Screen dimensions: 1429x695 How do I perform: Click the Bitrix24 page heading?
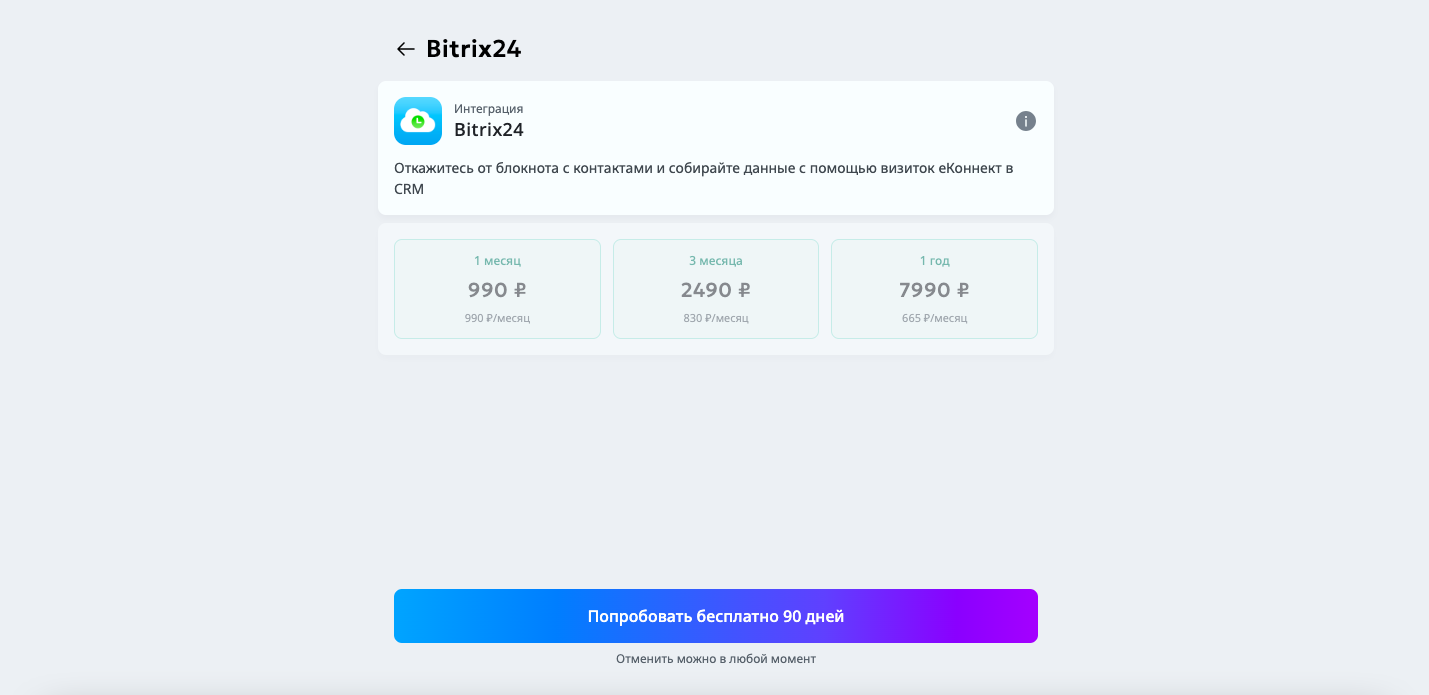coord(474,49)
